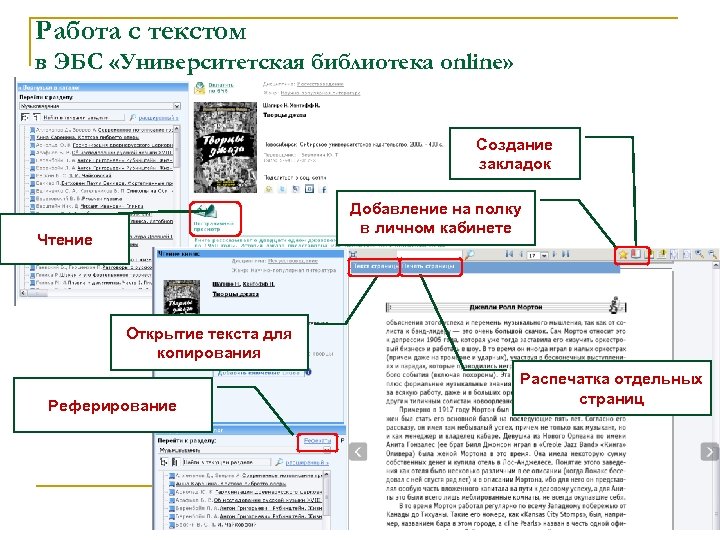The image size is (720, 540).
Task: Click the fullscreen icon in the reader's corner
Action: 353,254
